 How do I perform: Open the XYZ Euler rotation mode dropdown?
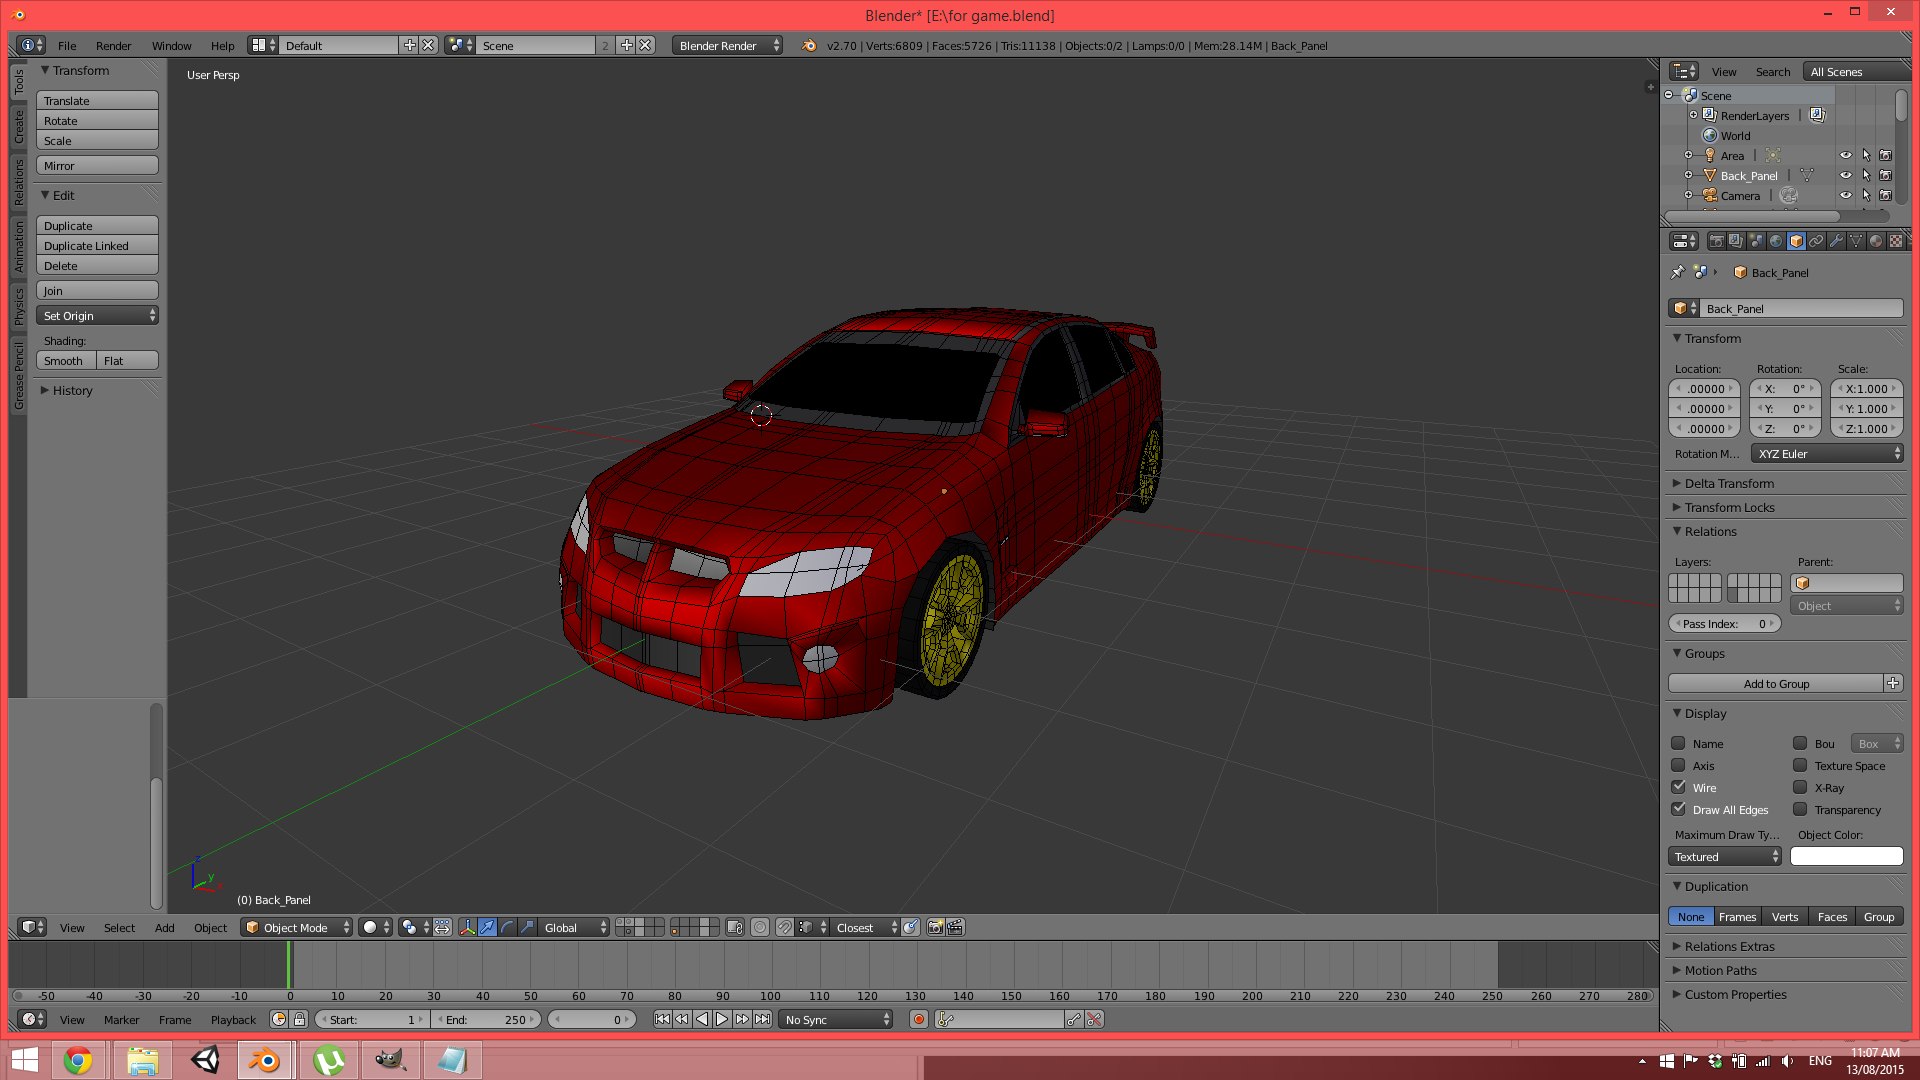tap(1828, 453)
